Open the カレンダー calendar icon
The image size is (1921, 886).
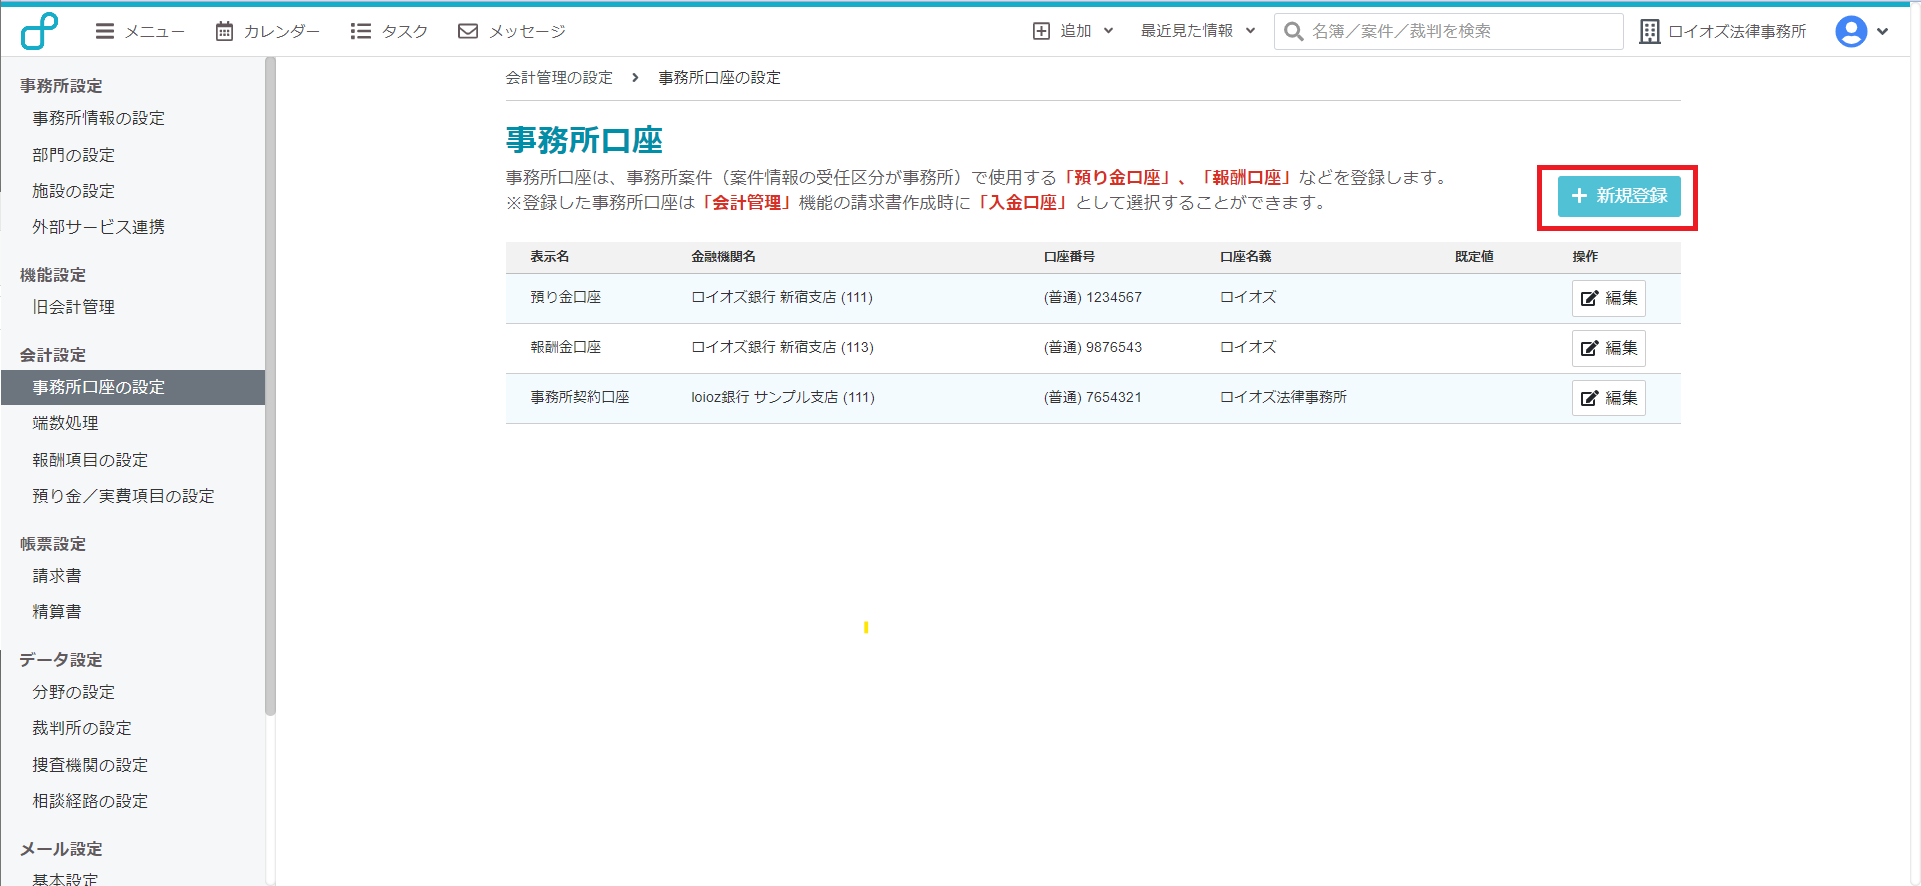point(225,31)
